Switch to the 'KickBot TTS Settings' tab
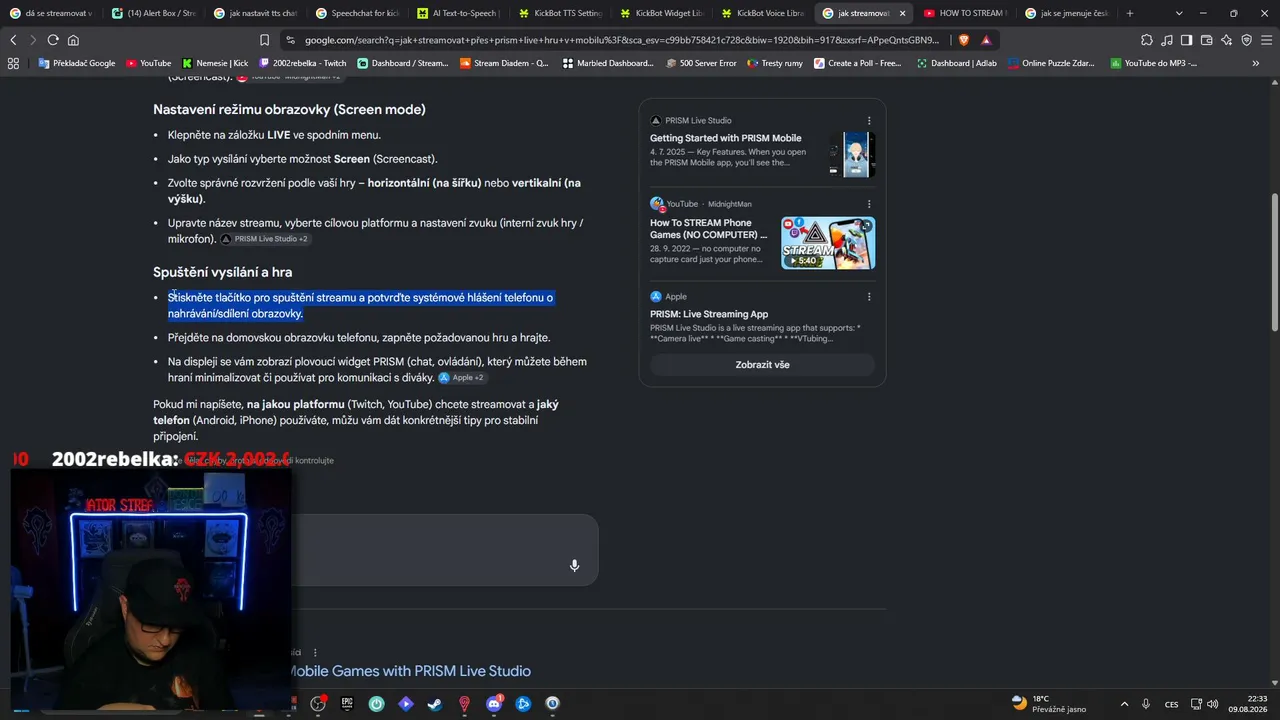This screenshot has height=720, width=1280. 561,13
